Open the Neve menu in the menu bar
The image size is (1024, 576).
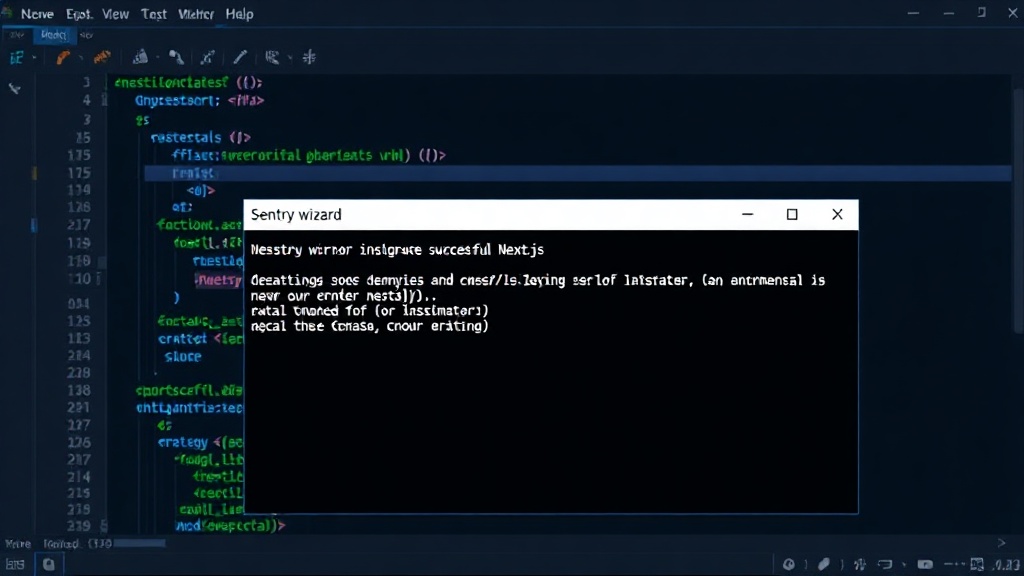(x=37, y=14)
